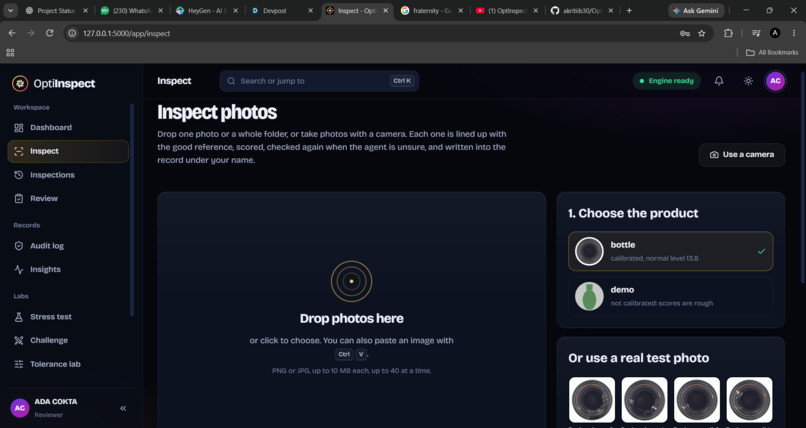
Task: Select the Inspect sidebar item
Action: [68, 151]
